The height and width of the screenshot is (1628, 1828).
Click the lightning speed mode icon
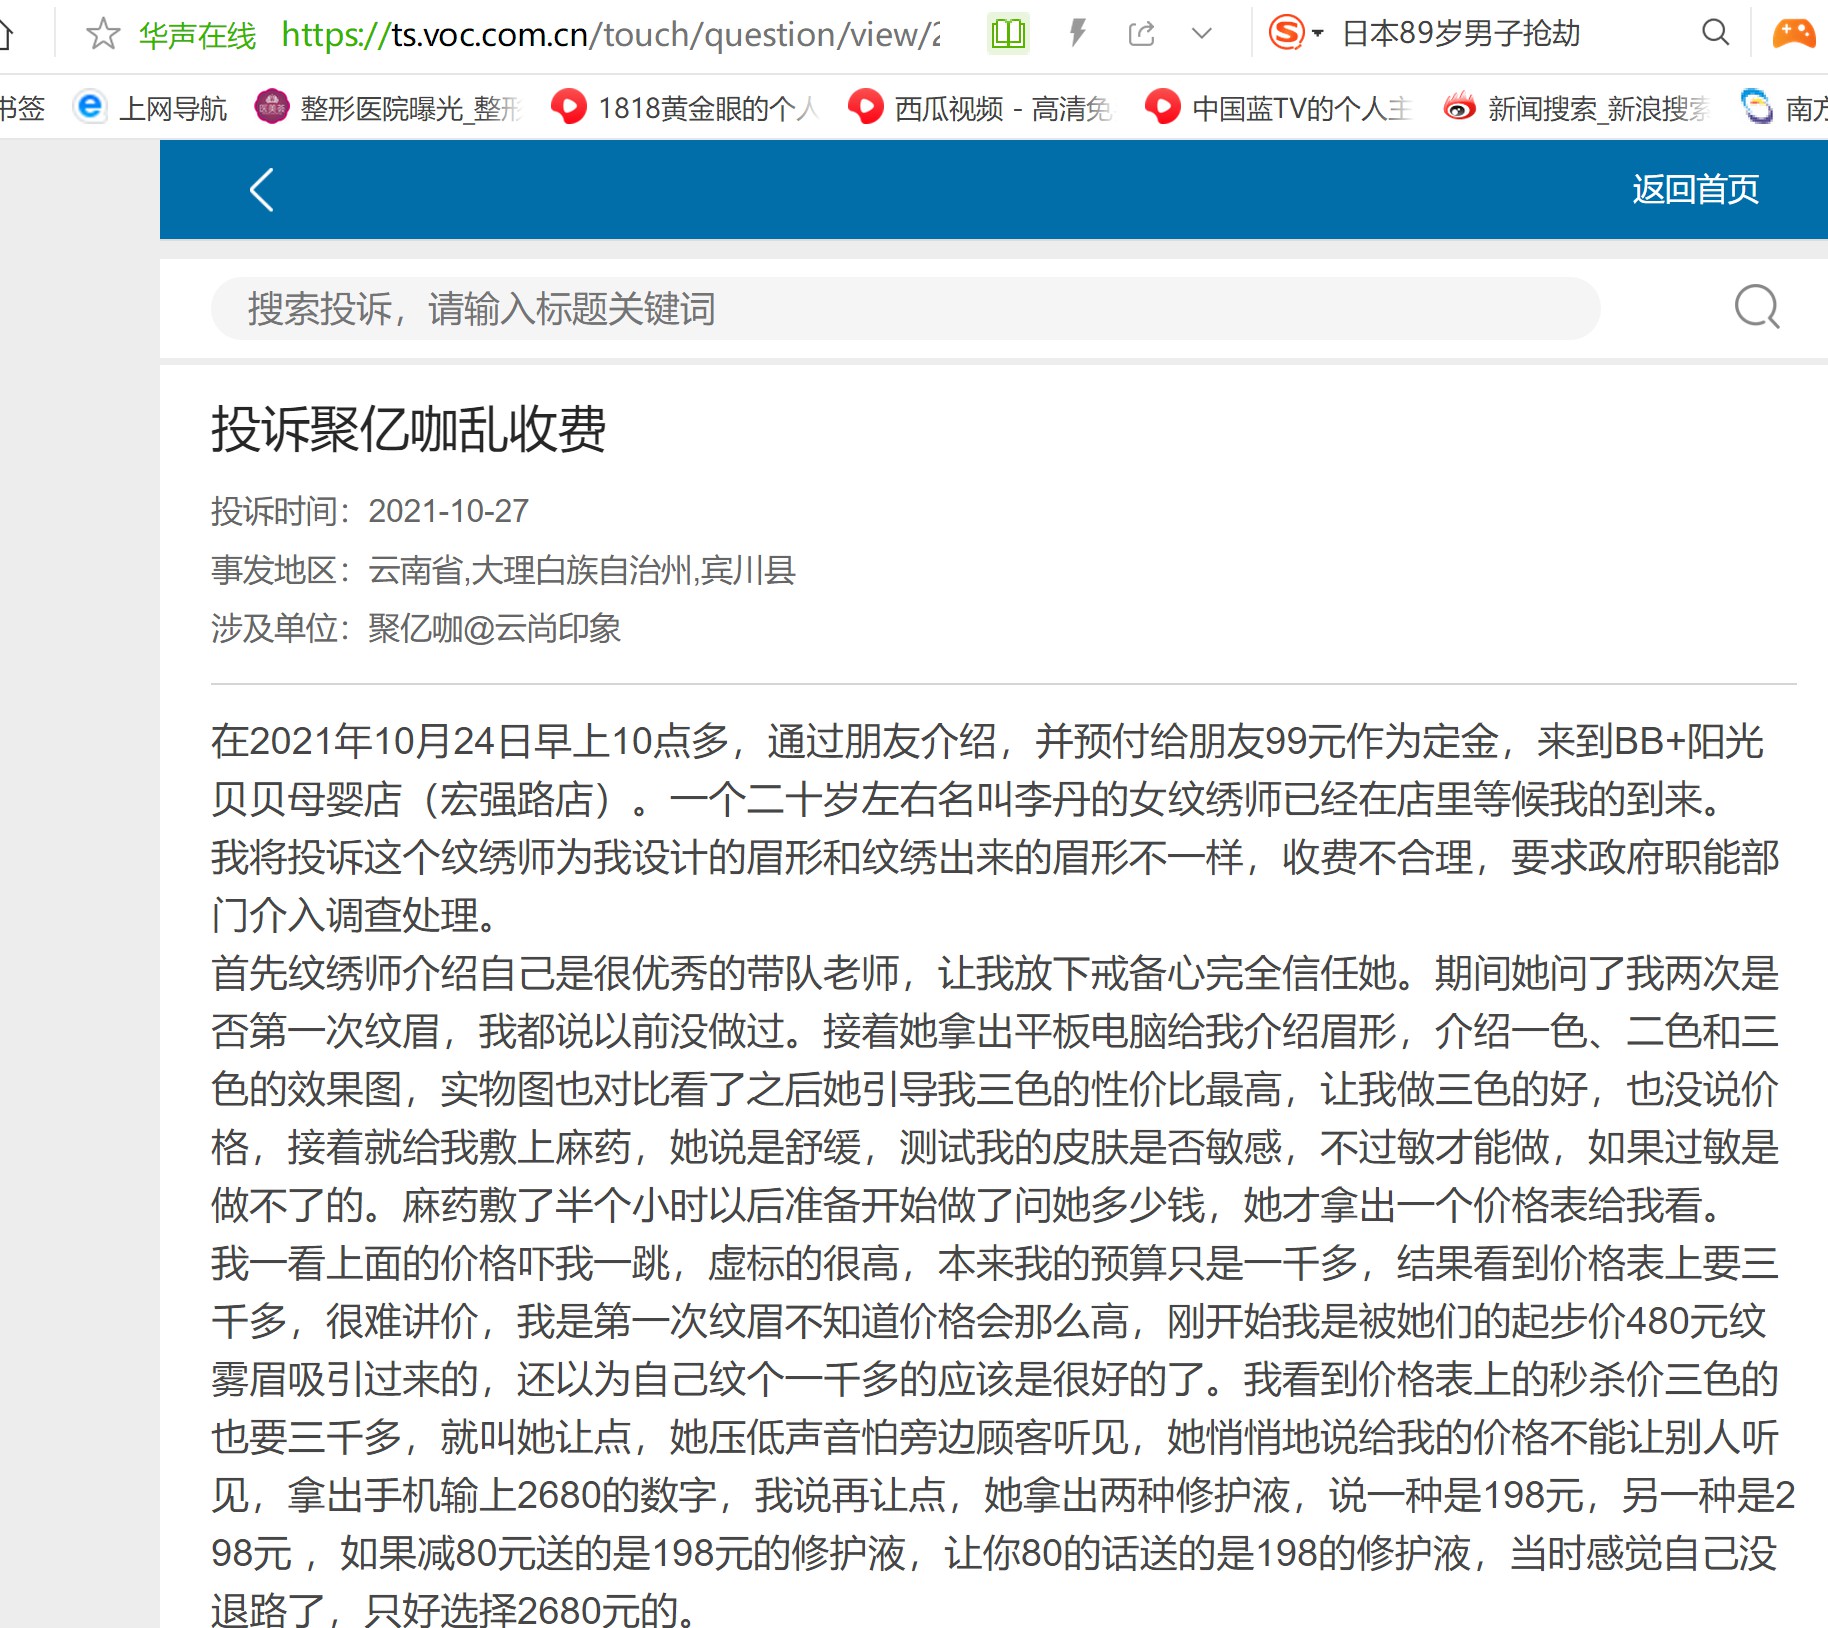[1077, 33]
